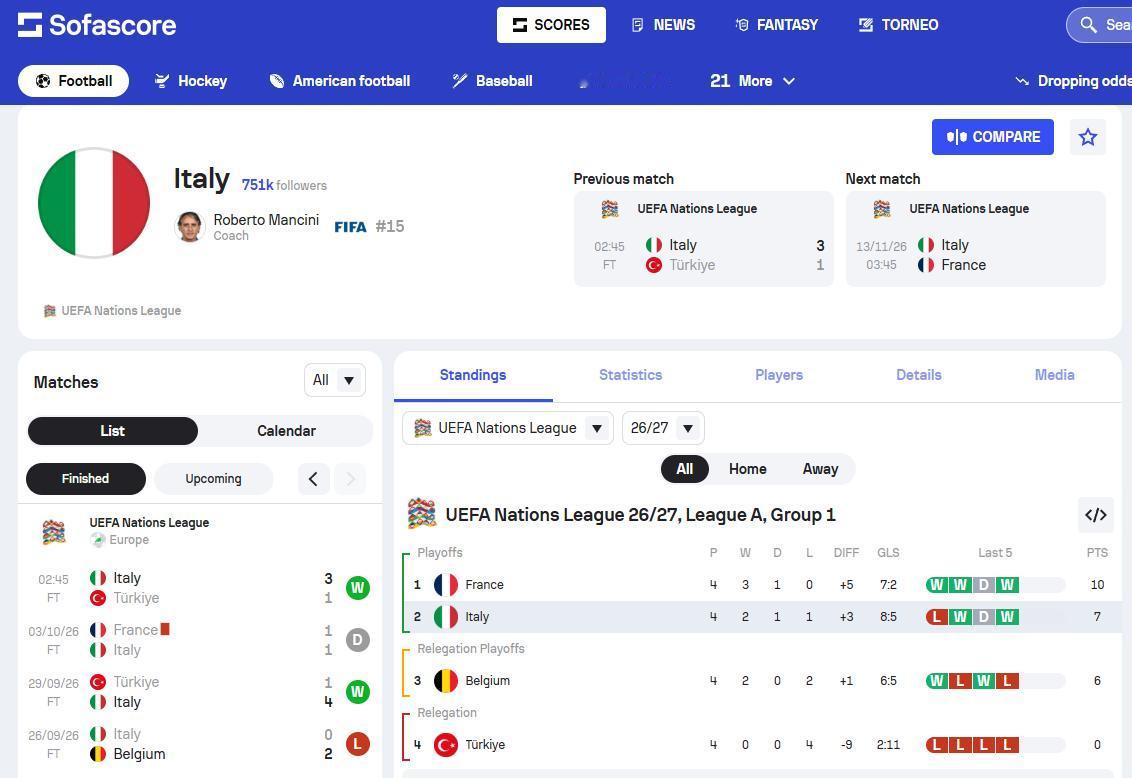Filter standings by Home
This screenshot has width=1132, height=778.
point(747,469)
